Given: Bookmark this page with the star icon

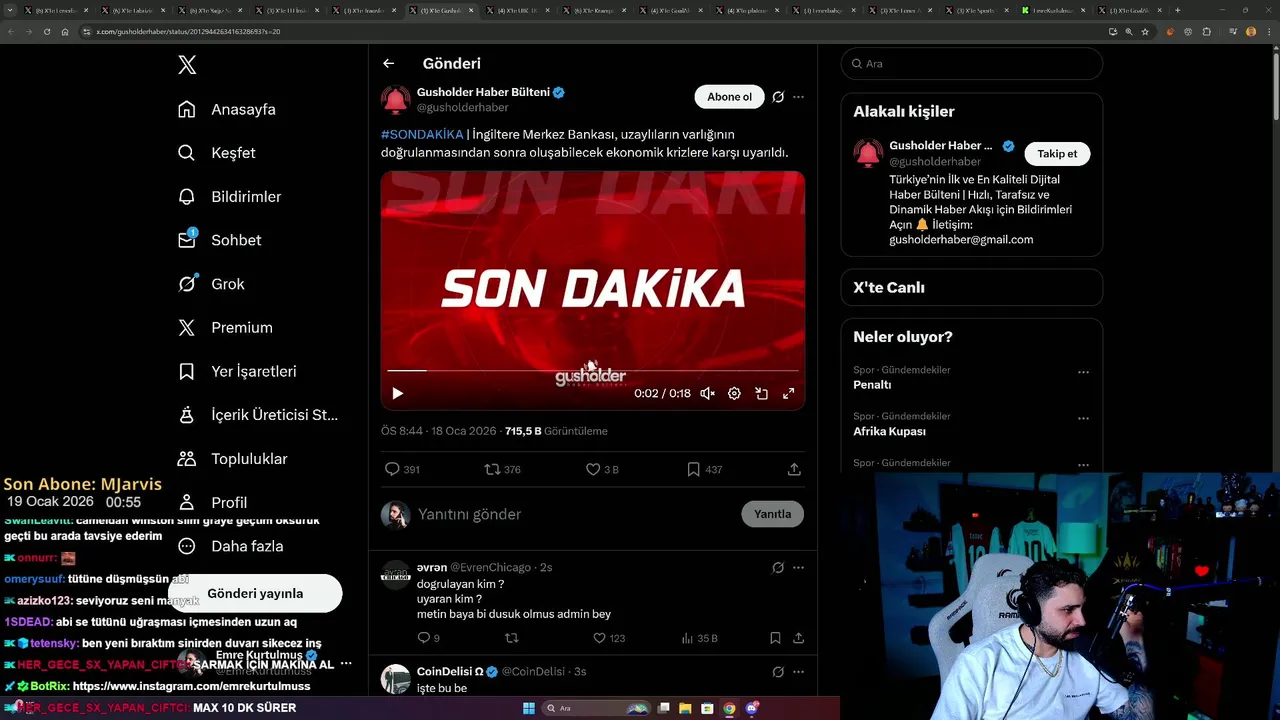Looking at the screenshot, I should tap(1145, 31).
